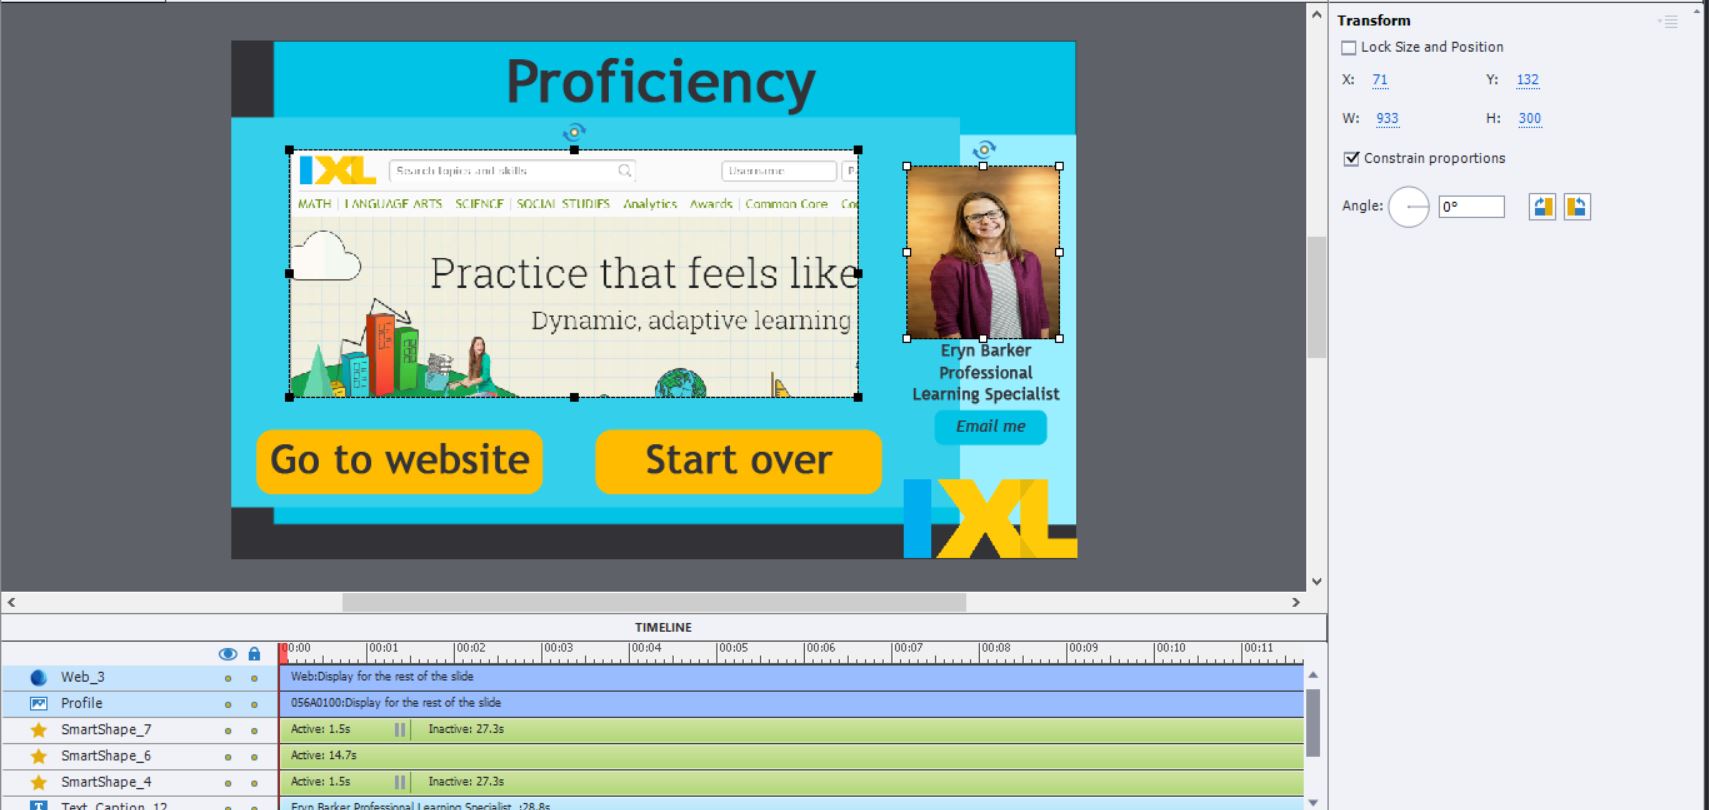Click the 00:10 mark on the timeline ruler
The width and height of the screenshot is (1709, 810).
coord(1170,648)
